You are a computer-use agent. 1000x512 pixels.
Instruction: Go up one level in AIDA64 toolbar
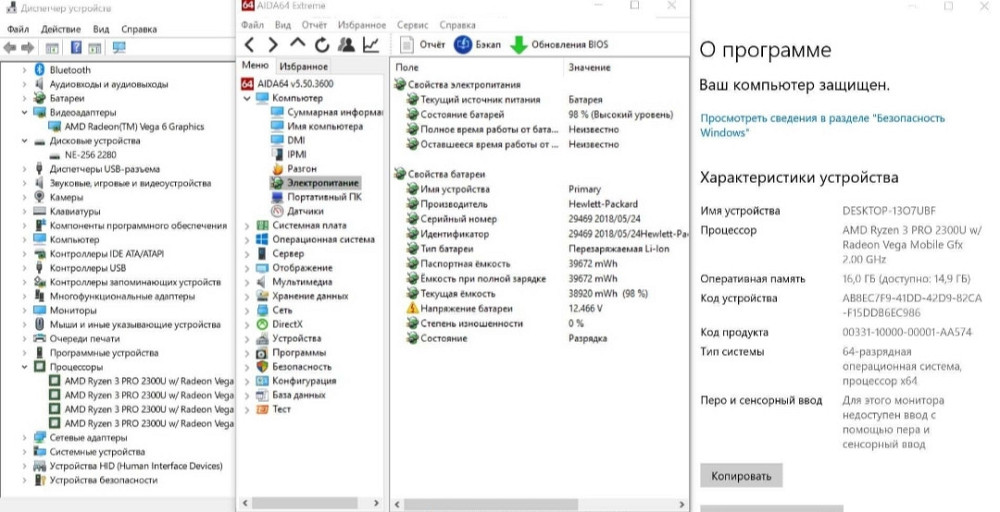tap(297, 44)
